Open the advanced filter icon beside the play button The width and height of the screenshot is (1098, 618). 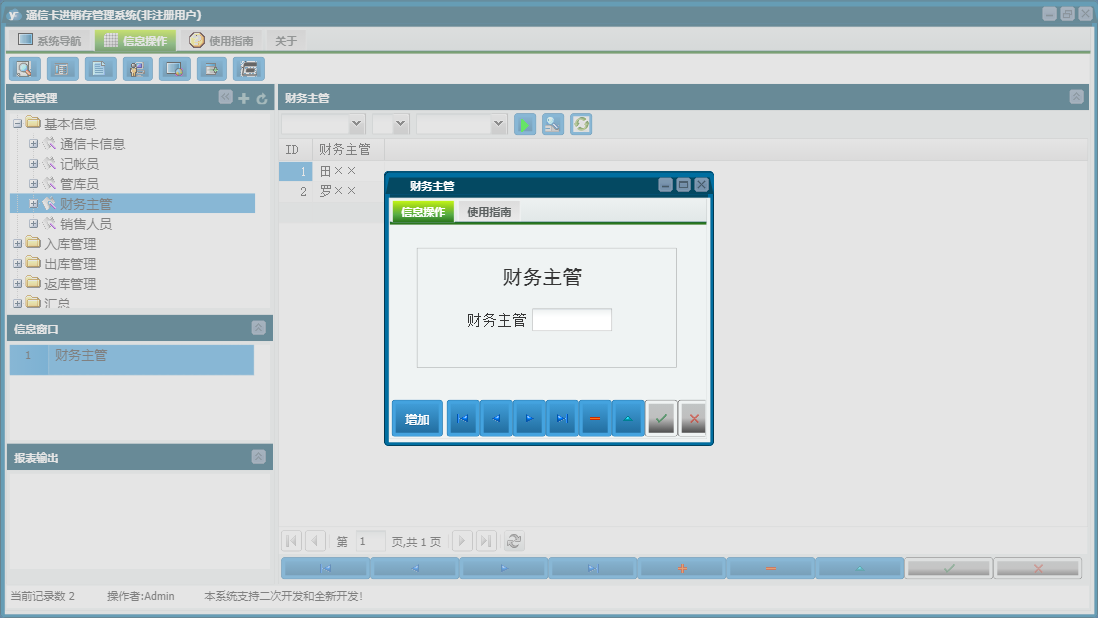[x=552, y=123]
